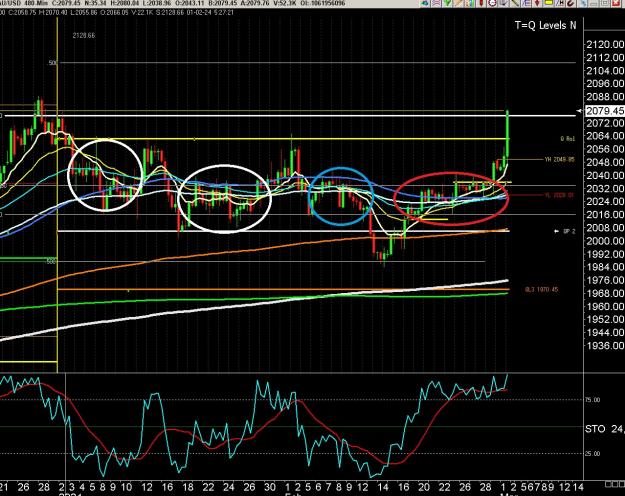
Task: Select the diagonal trend line tool icon
Action: click(515, 3)
